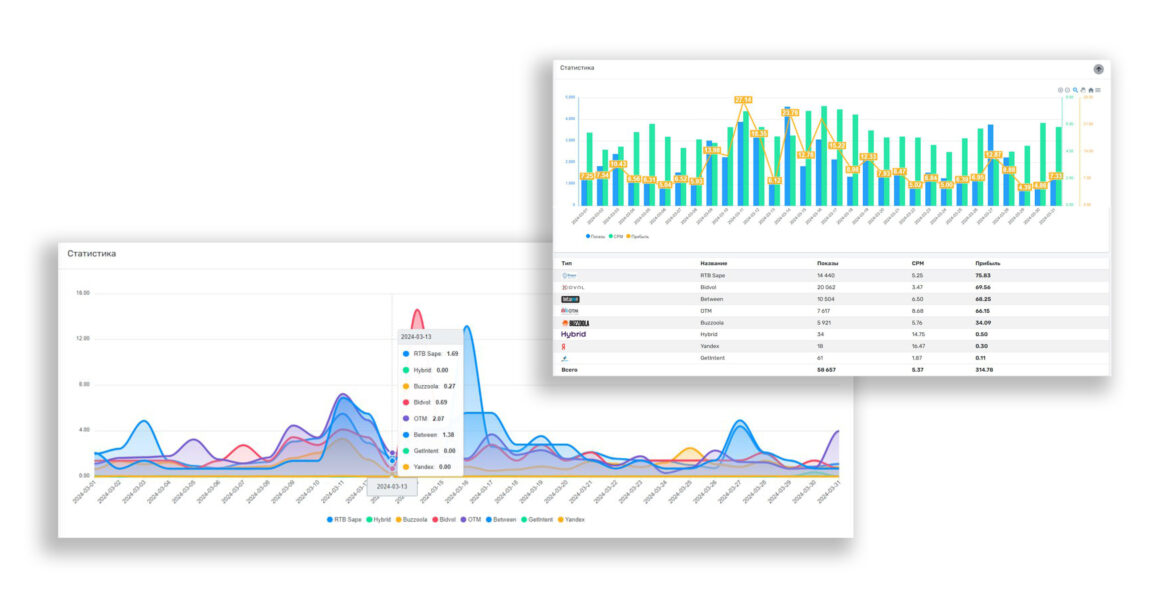Image resolution: width=1176 pixels, height=604 pixels.
Task: Click the Buzzoola logo in the table
Action: click(575, 323)
